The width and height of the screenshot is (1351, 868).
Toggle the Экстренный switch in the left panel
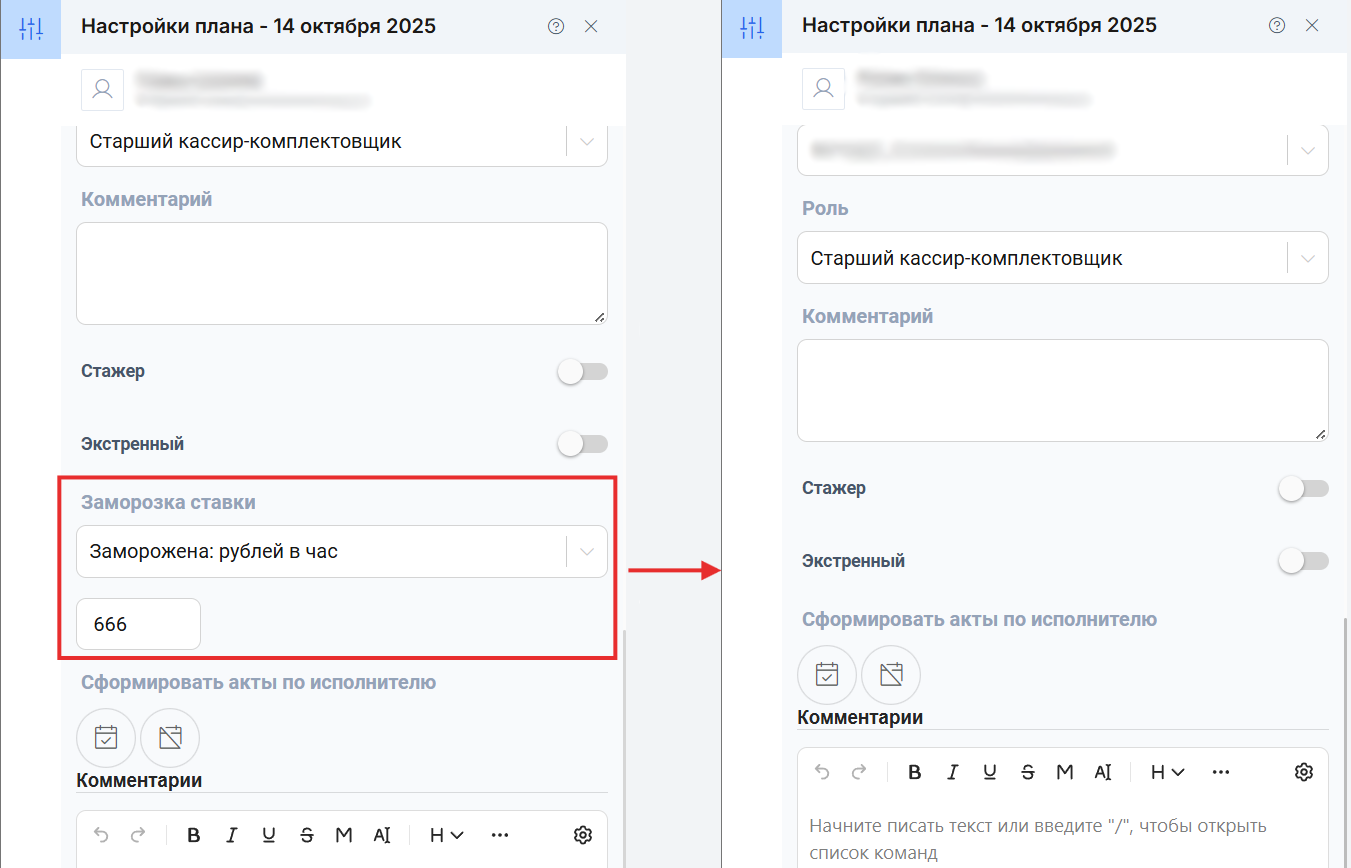[x=582, y=444]
